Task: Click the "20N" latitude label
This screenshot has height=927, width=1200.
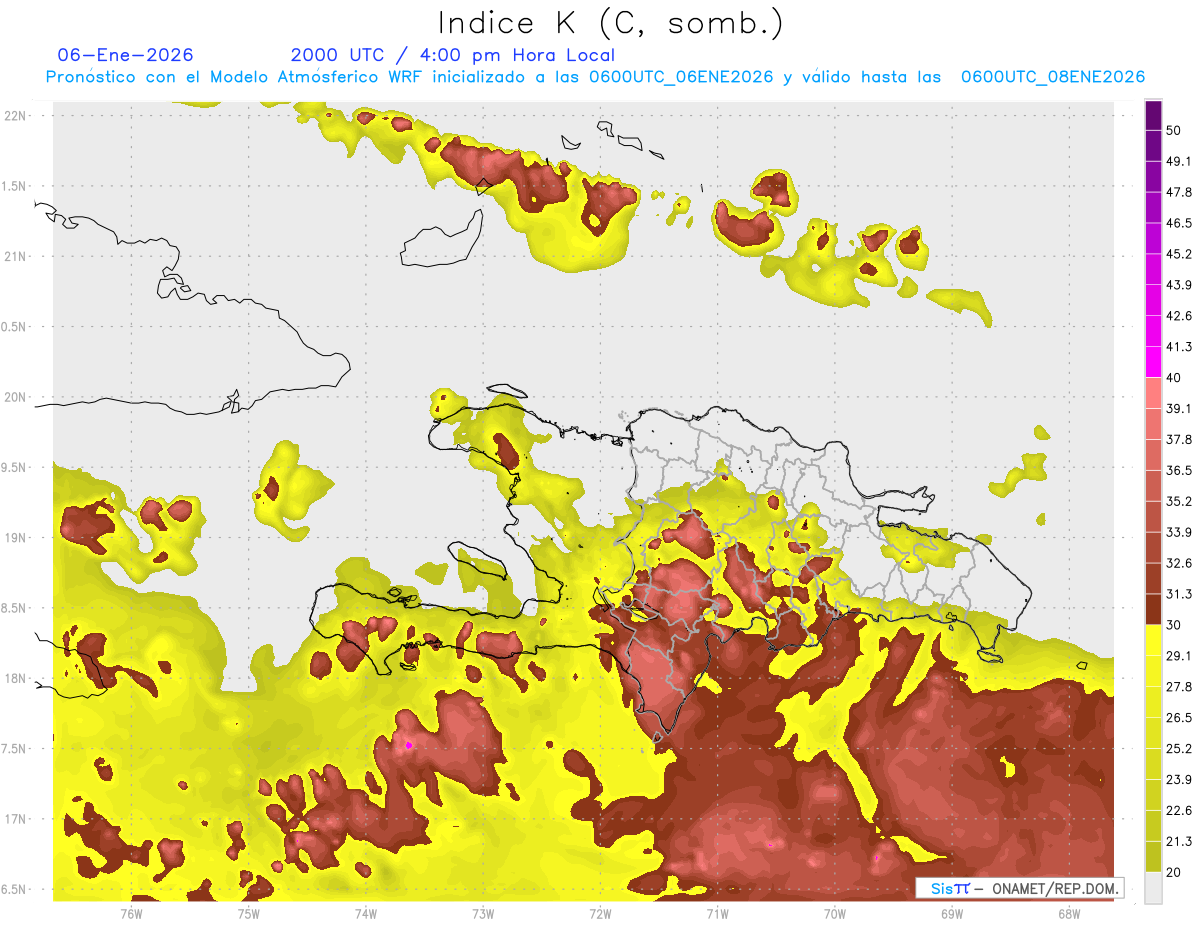Action: (16, 397)
